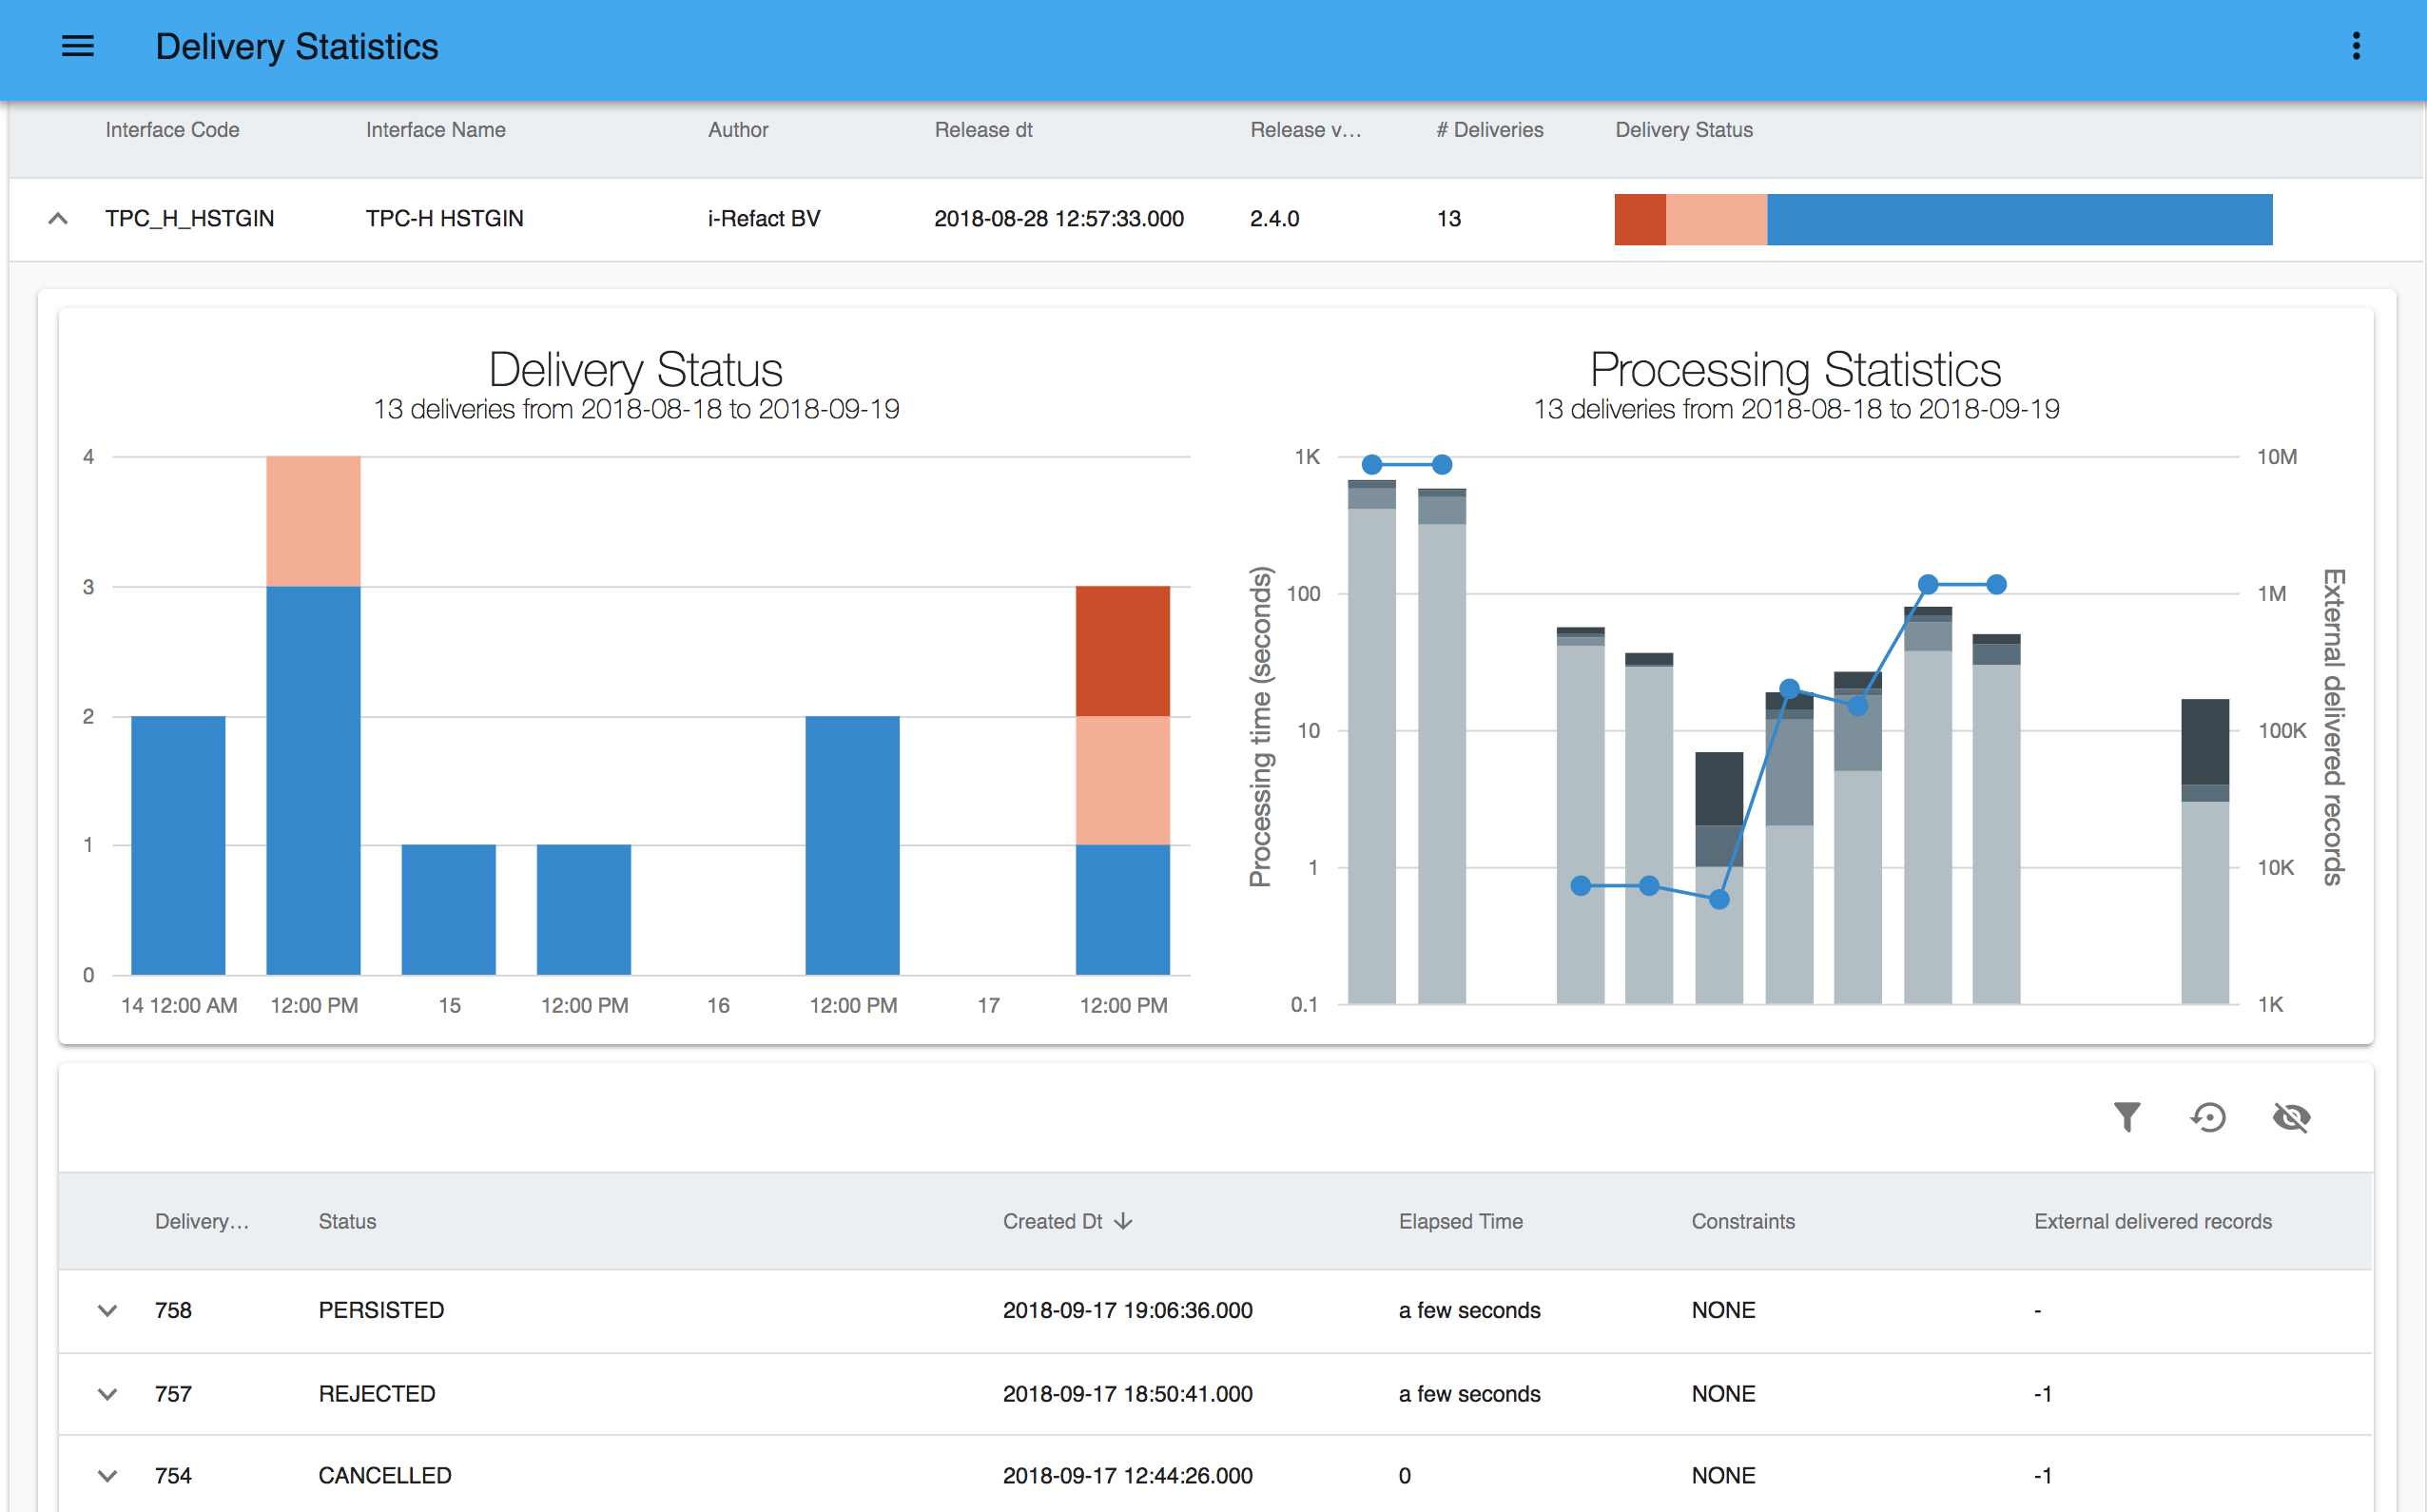The image size is (2427, 1512).
Task: Sort by External delivered records column
Action: click(2152, 1221)
